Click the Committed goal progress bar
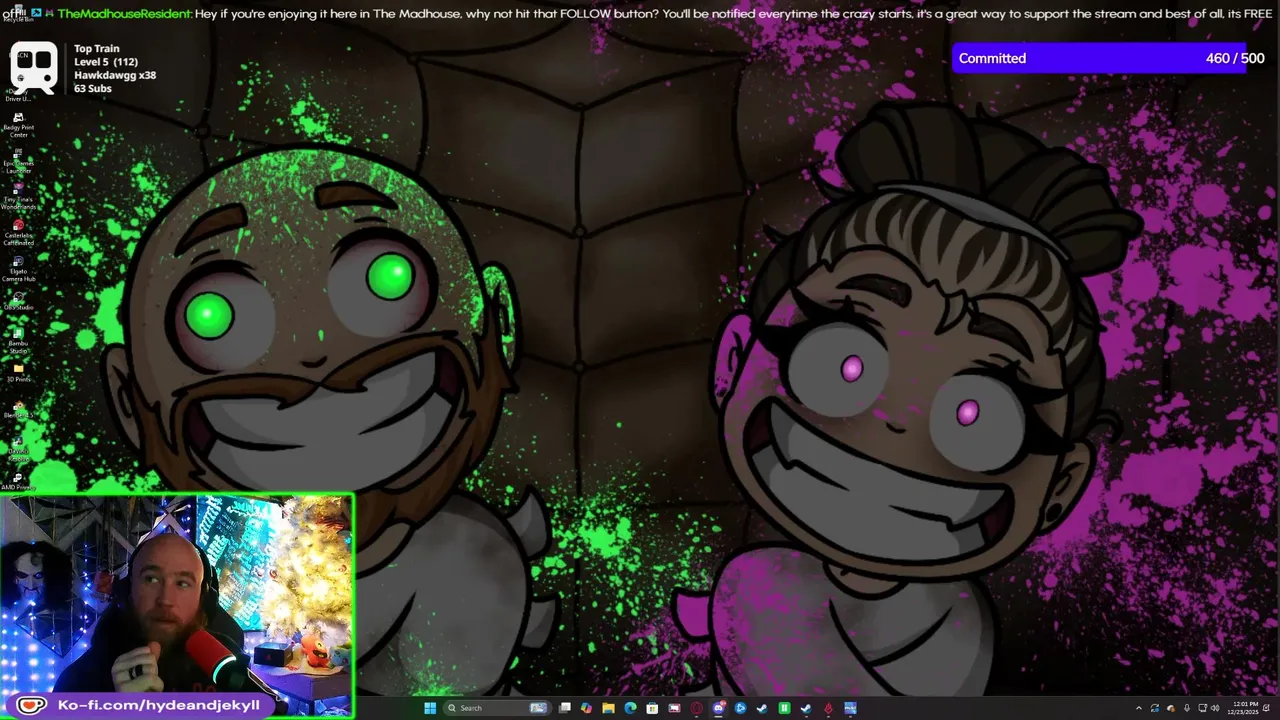 click(1111, 58)
